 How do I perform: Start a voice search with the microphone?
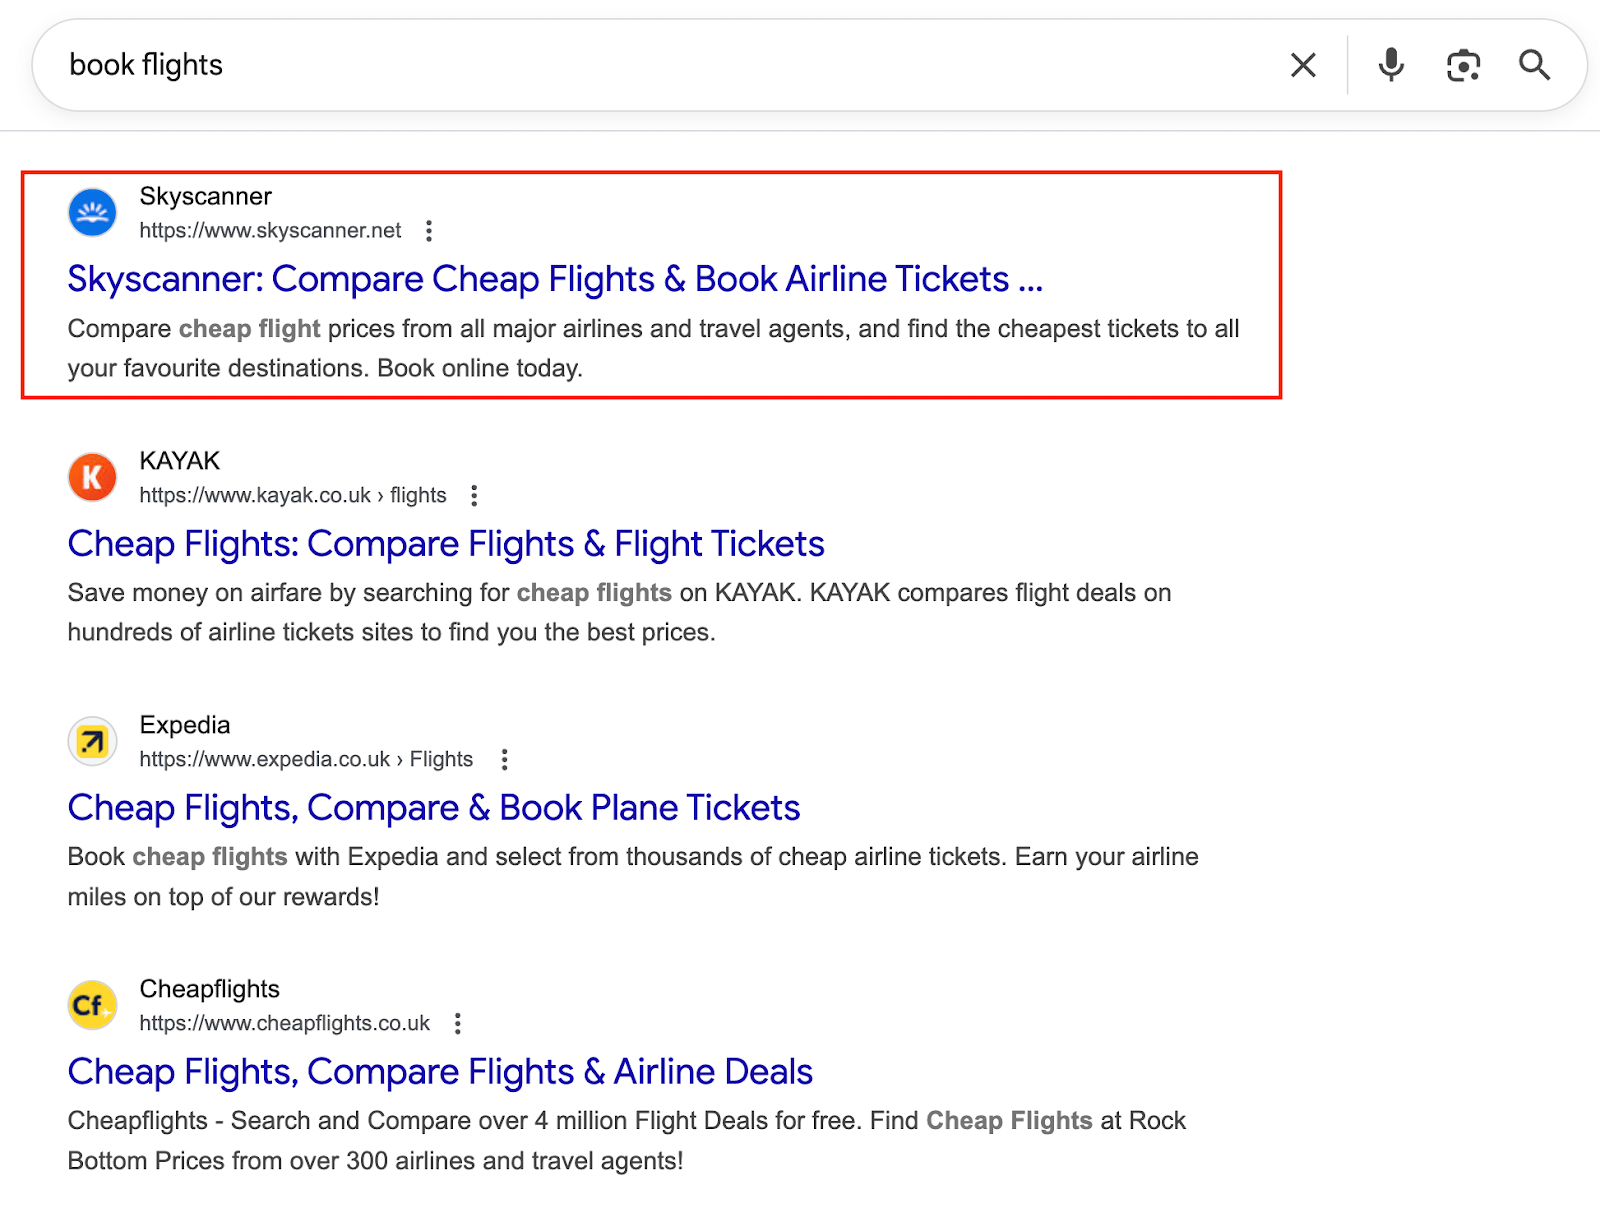click(x=1390, y=64)
